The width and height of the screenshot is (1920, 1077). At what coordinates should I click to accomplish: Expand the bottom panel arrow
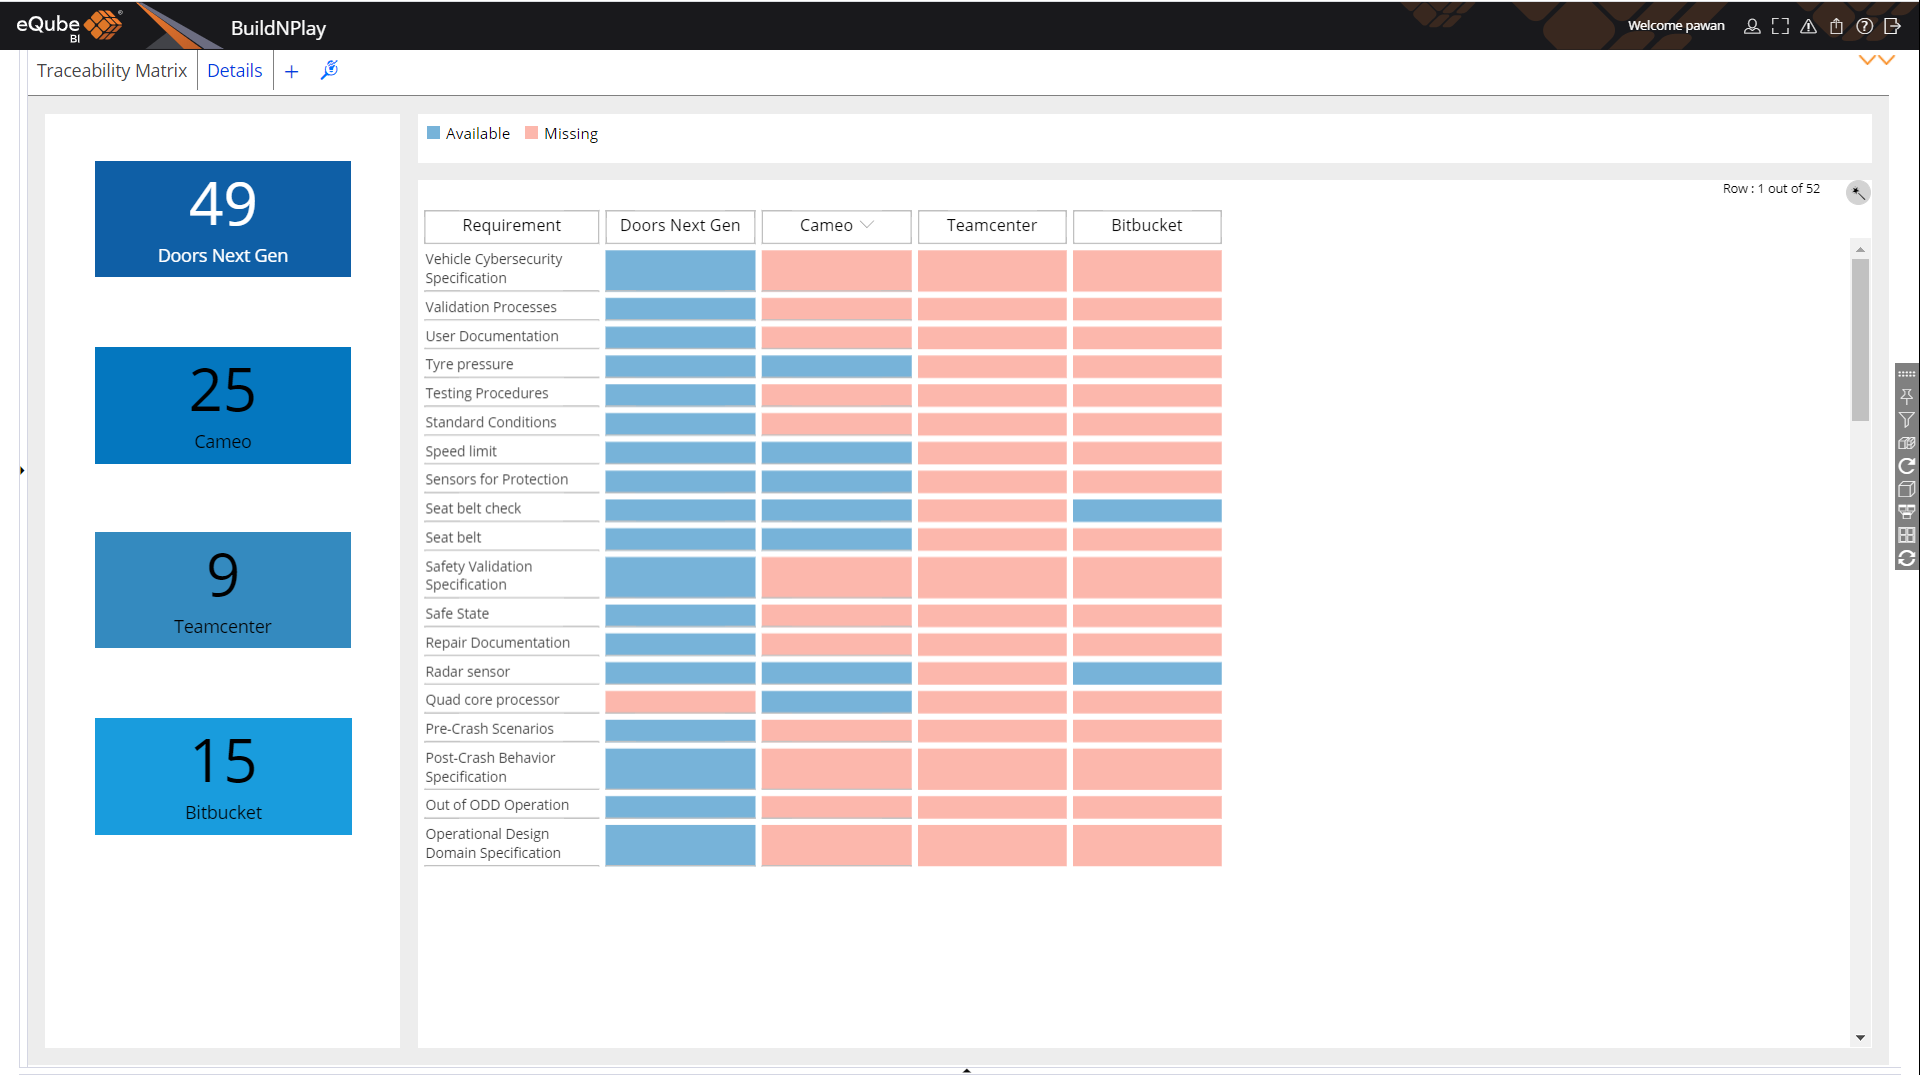tap(966, 1070)
